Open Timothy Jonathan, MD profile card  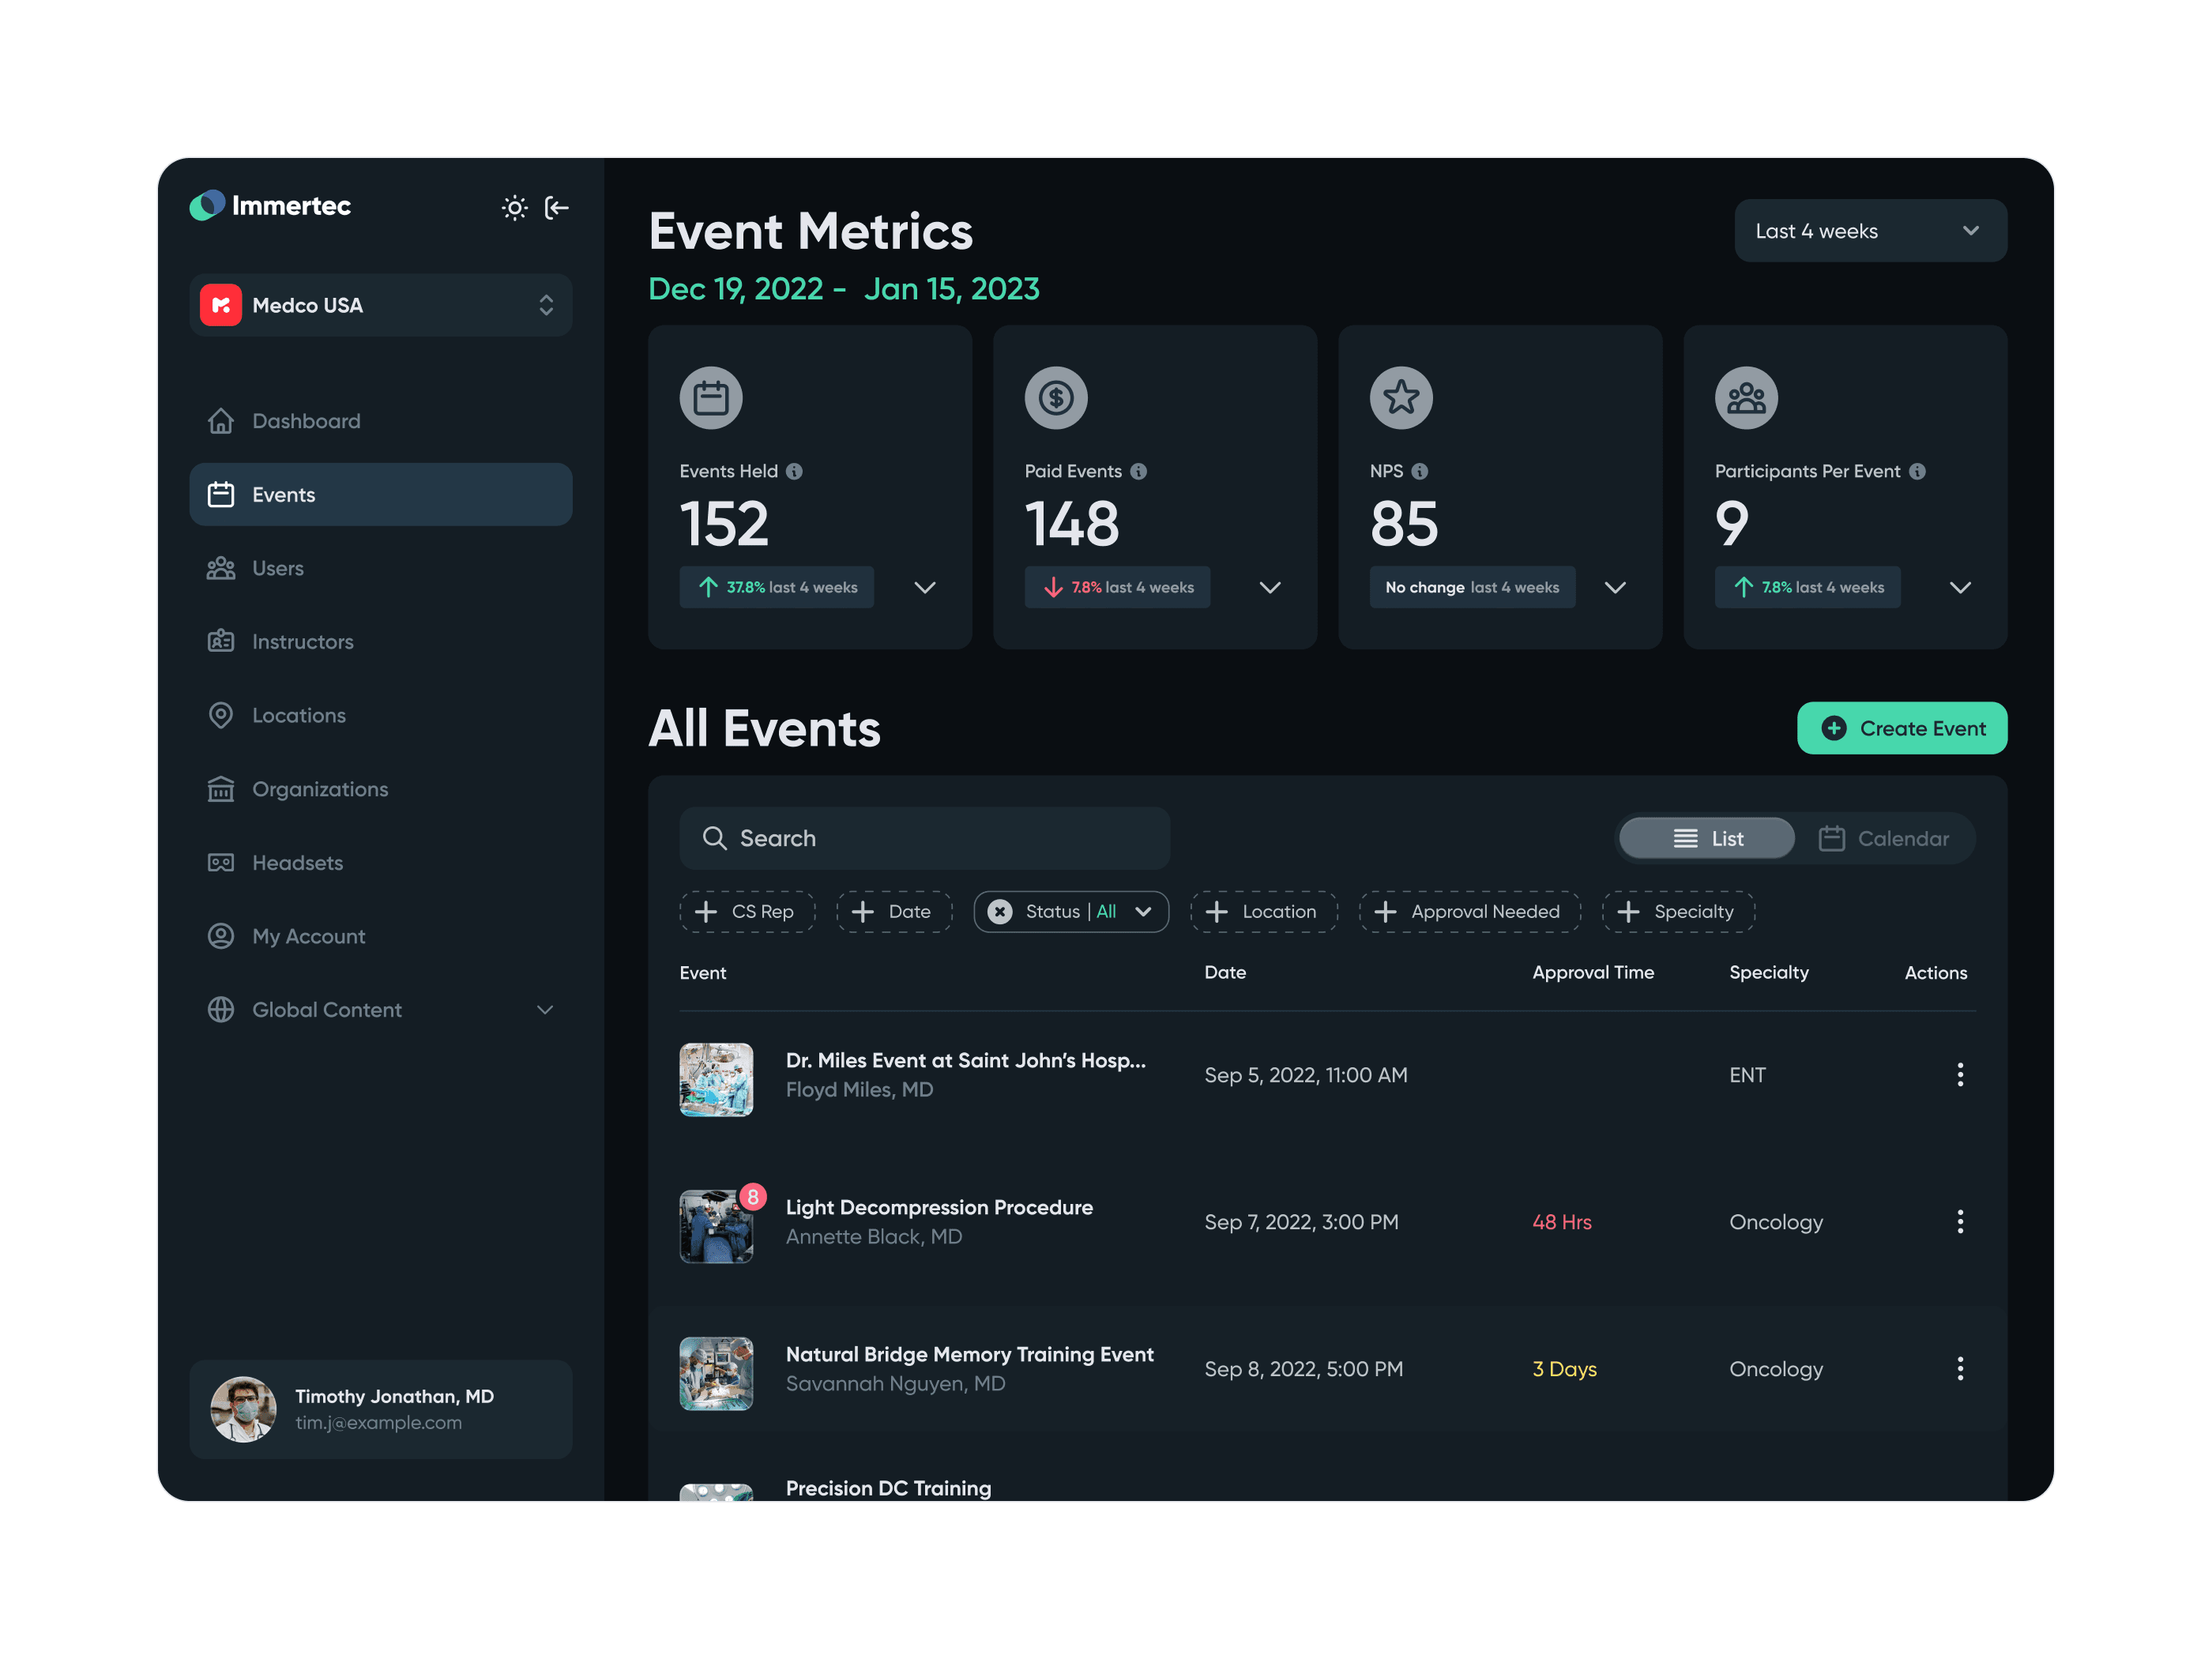click(381, 1408)
